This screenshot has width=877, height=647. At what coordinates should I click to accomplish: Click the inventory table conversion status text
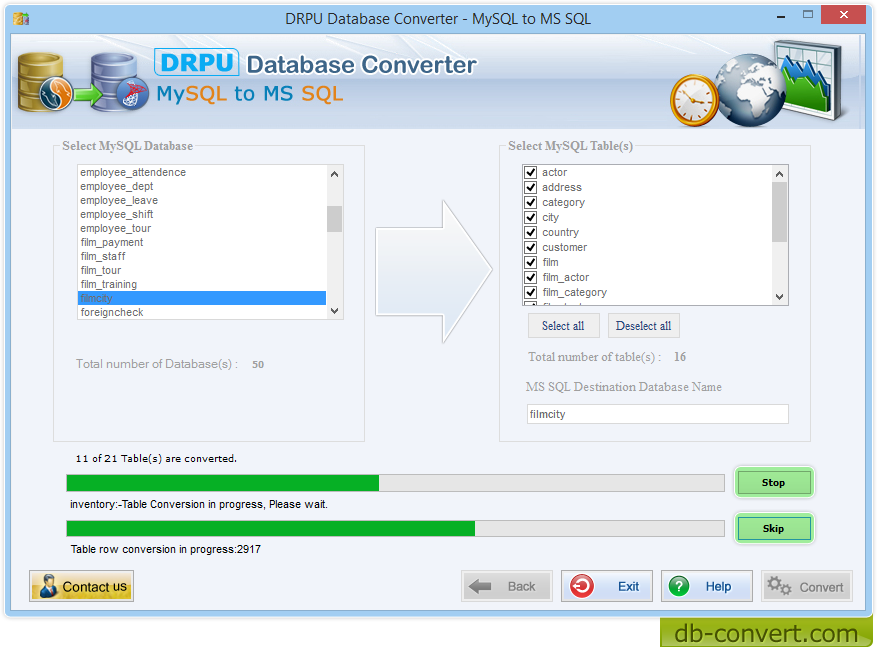(199, 504)
